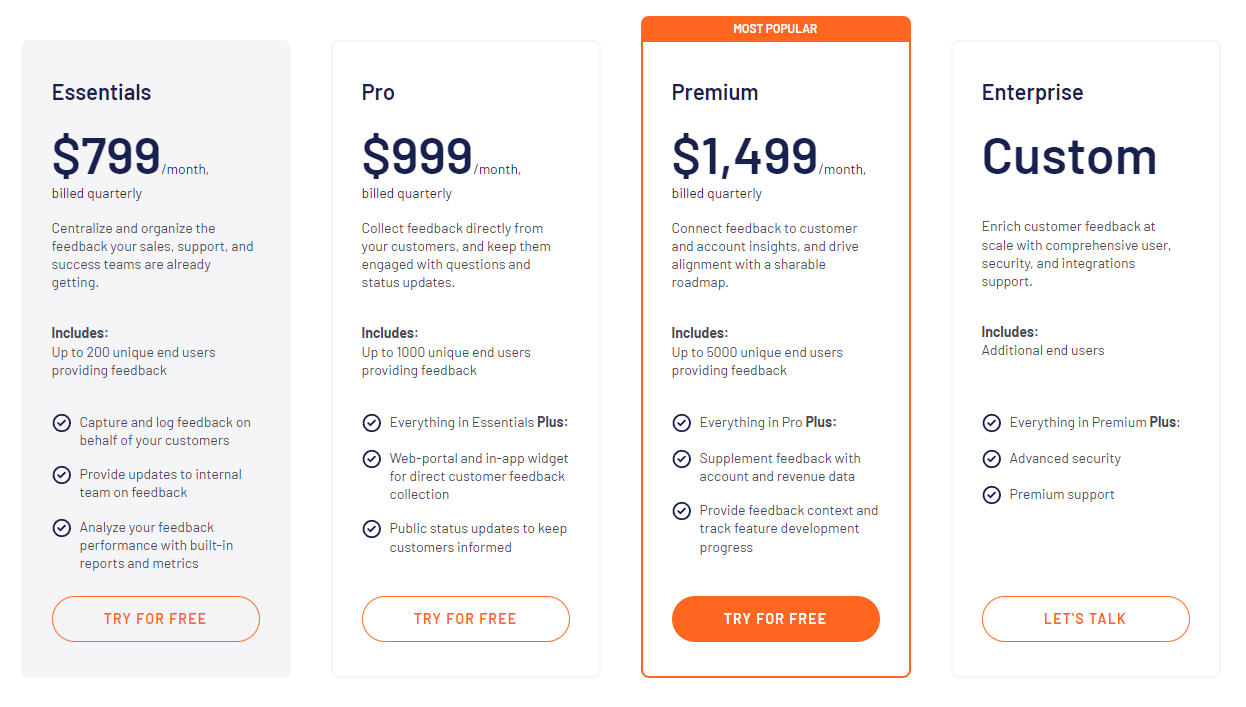Click checkmark icon beside 'Analyze your feedback performance'
The height and width of the screenshot is (707, 1246).
61,528
